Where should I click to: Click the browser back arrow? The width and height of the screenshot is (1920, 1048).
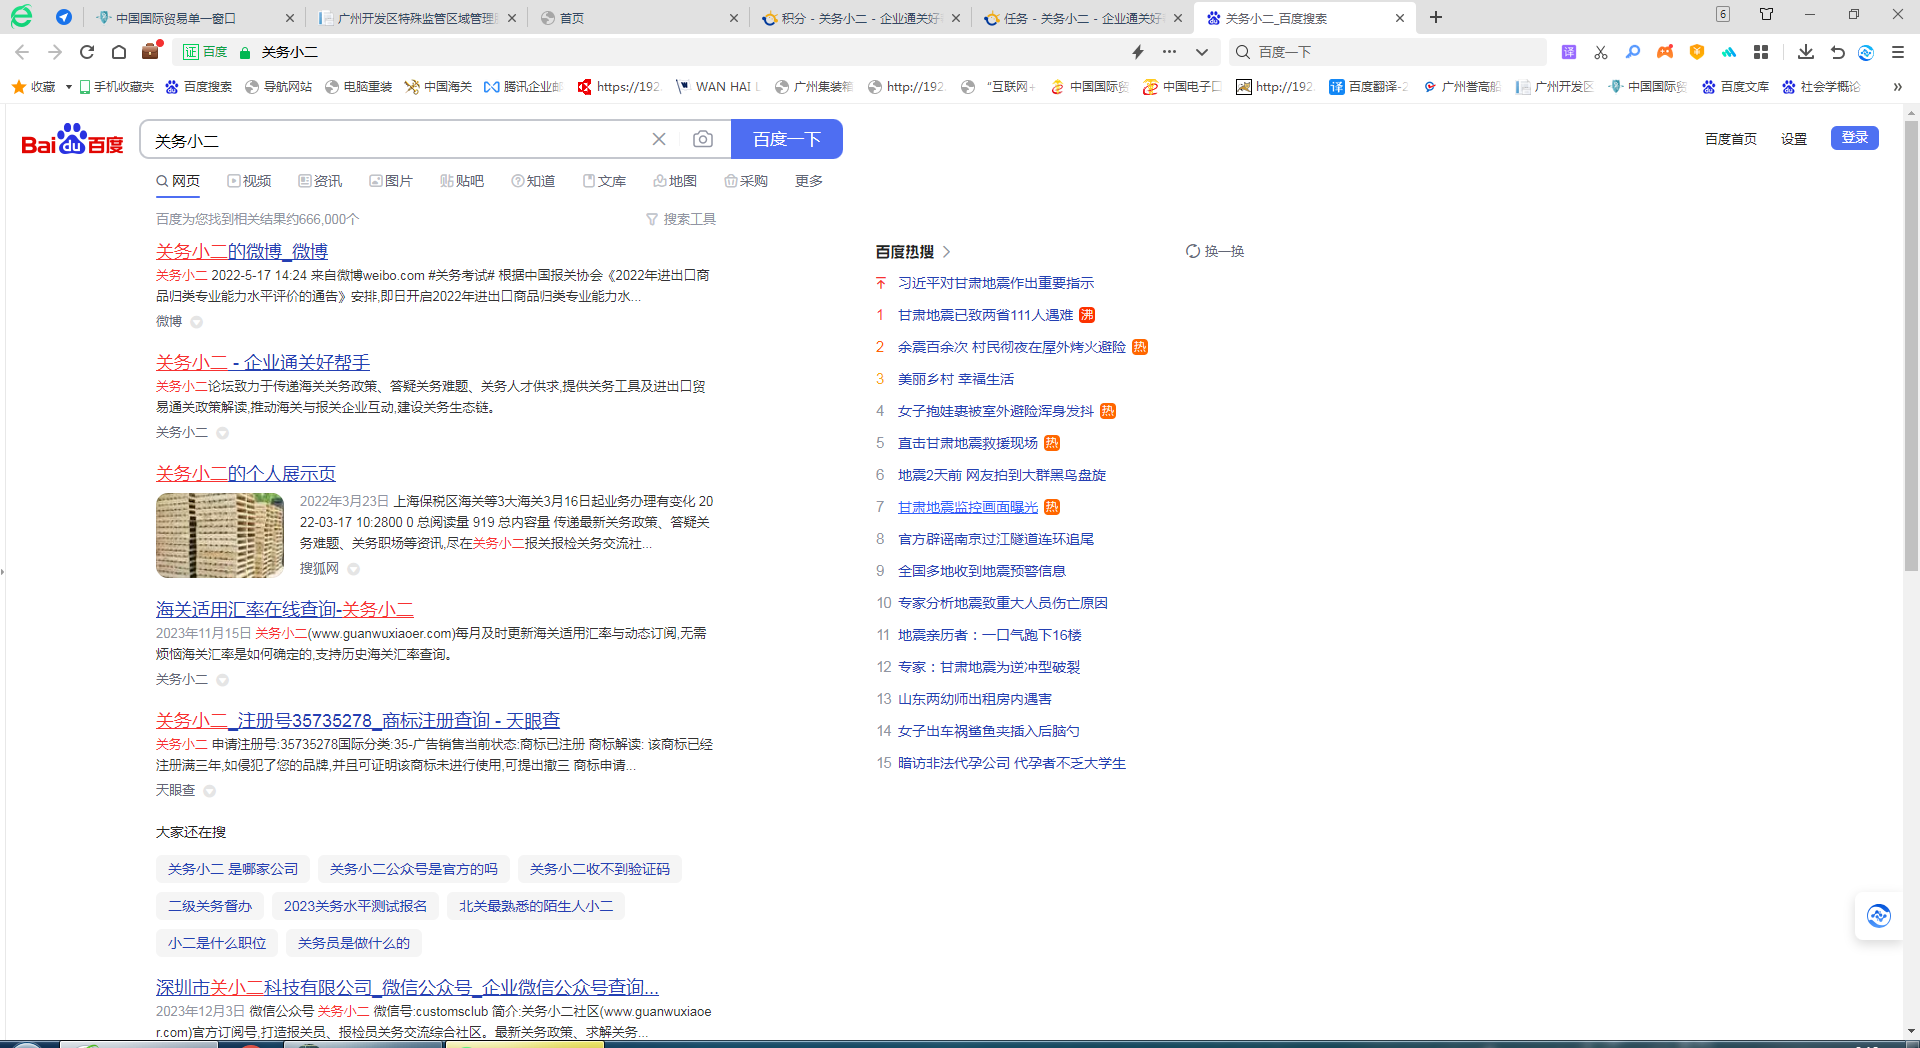(22, 52)
